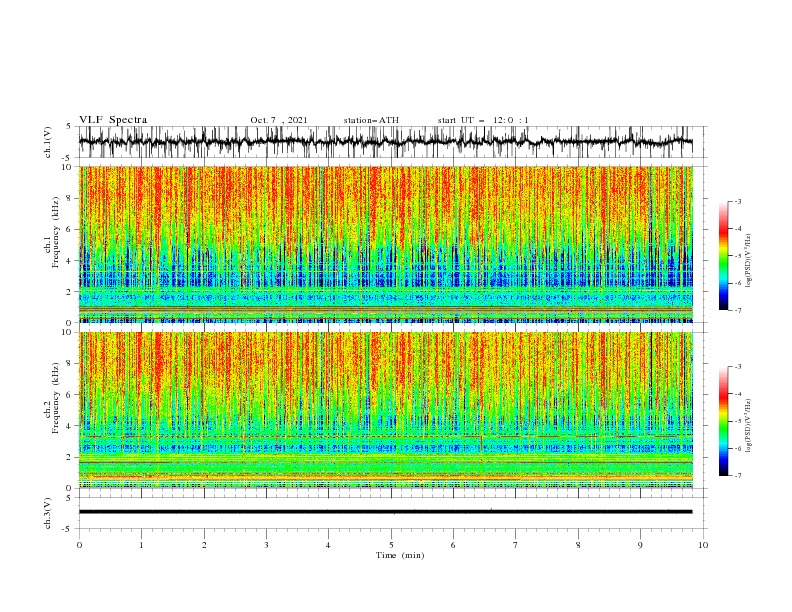Click the "-7" tick on ch.2 colorbar

tap(737, 476)
